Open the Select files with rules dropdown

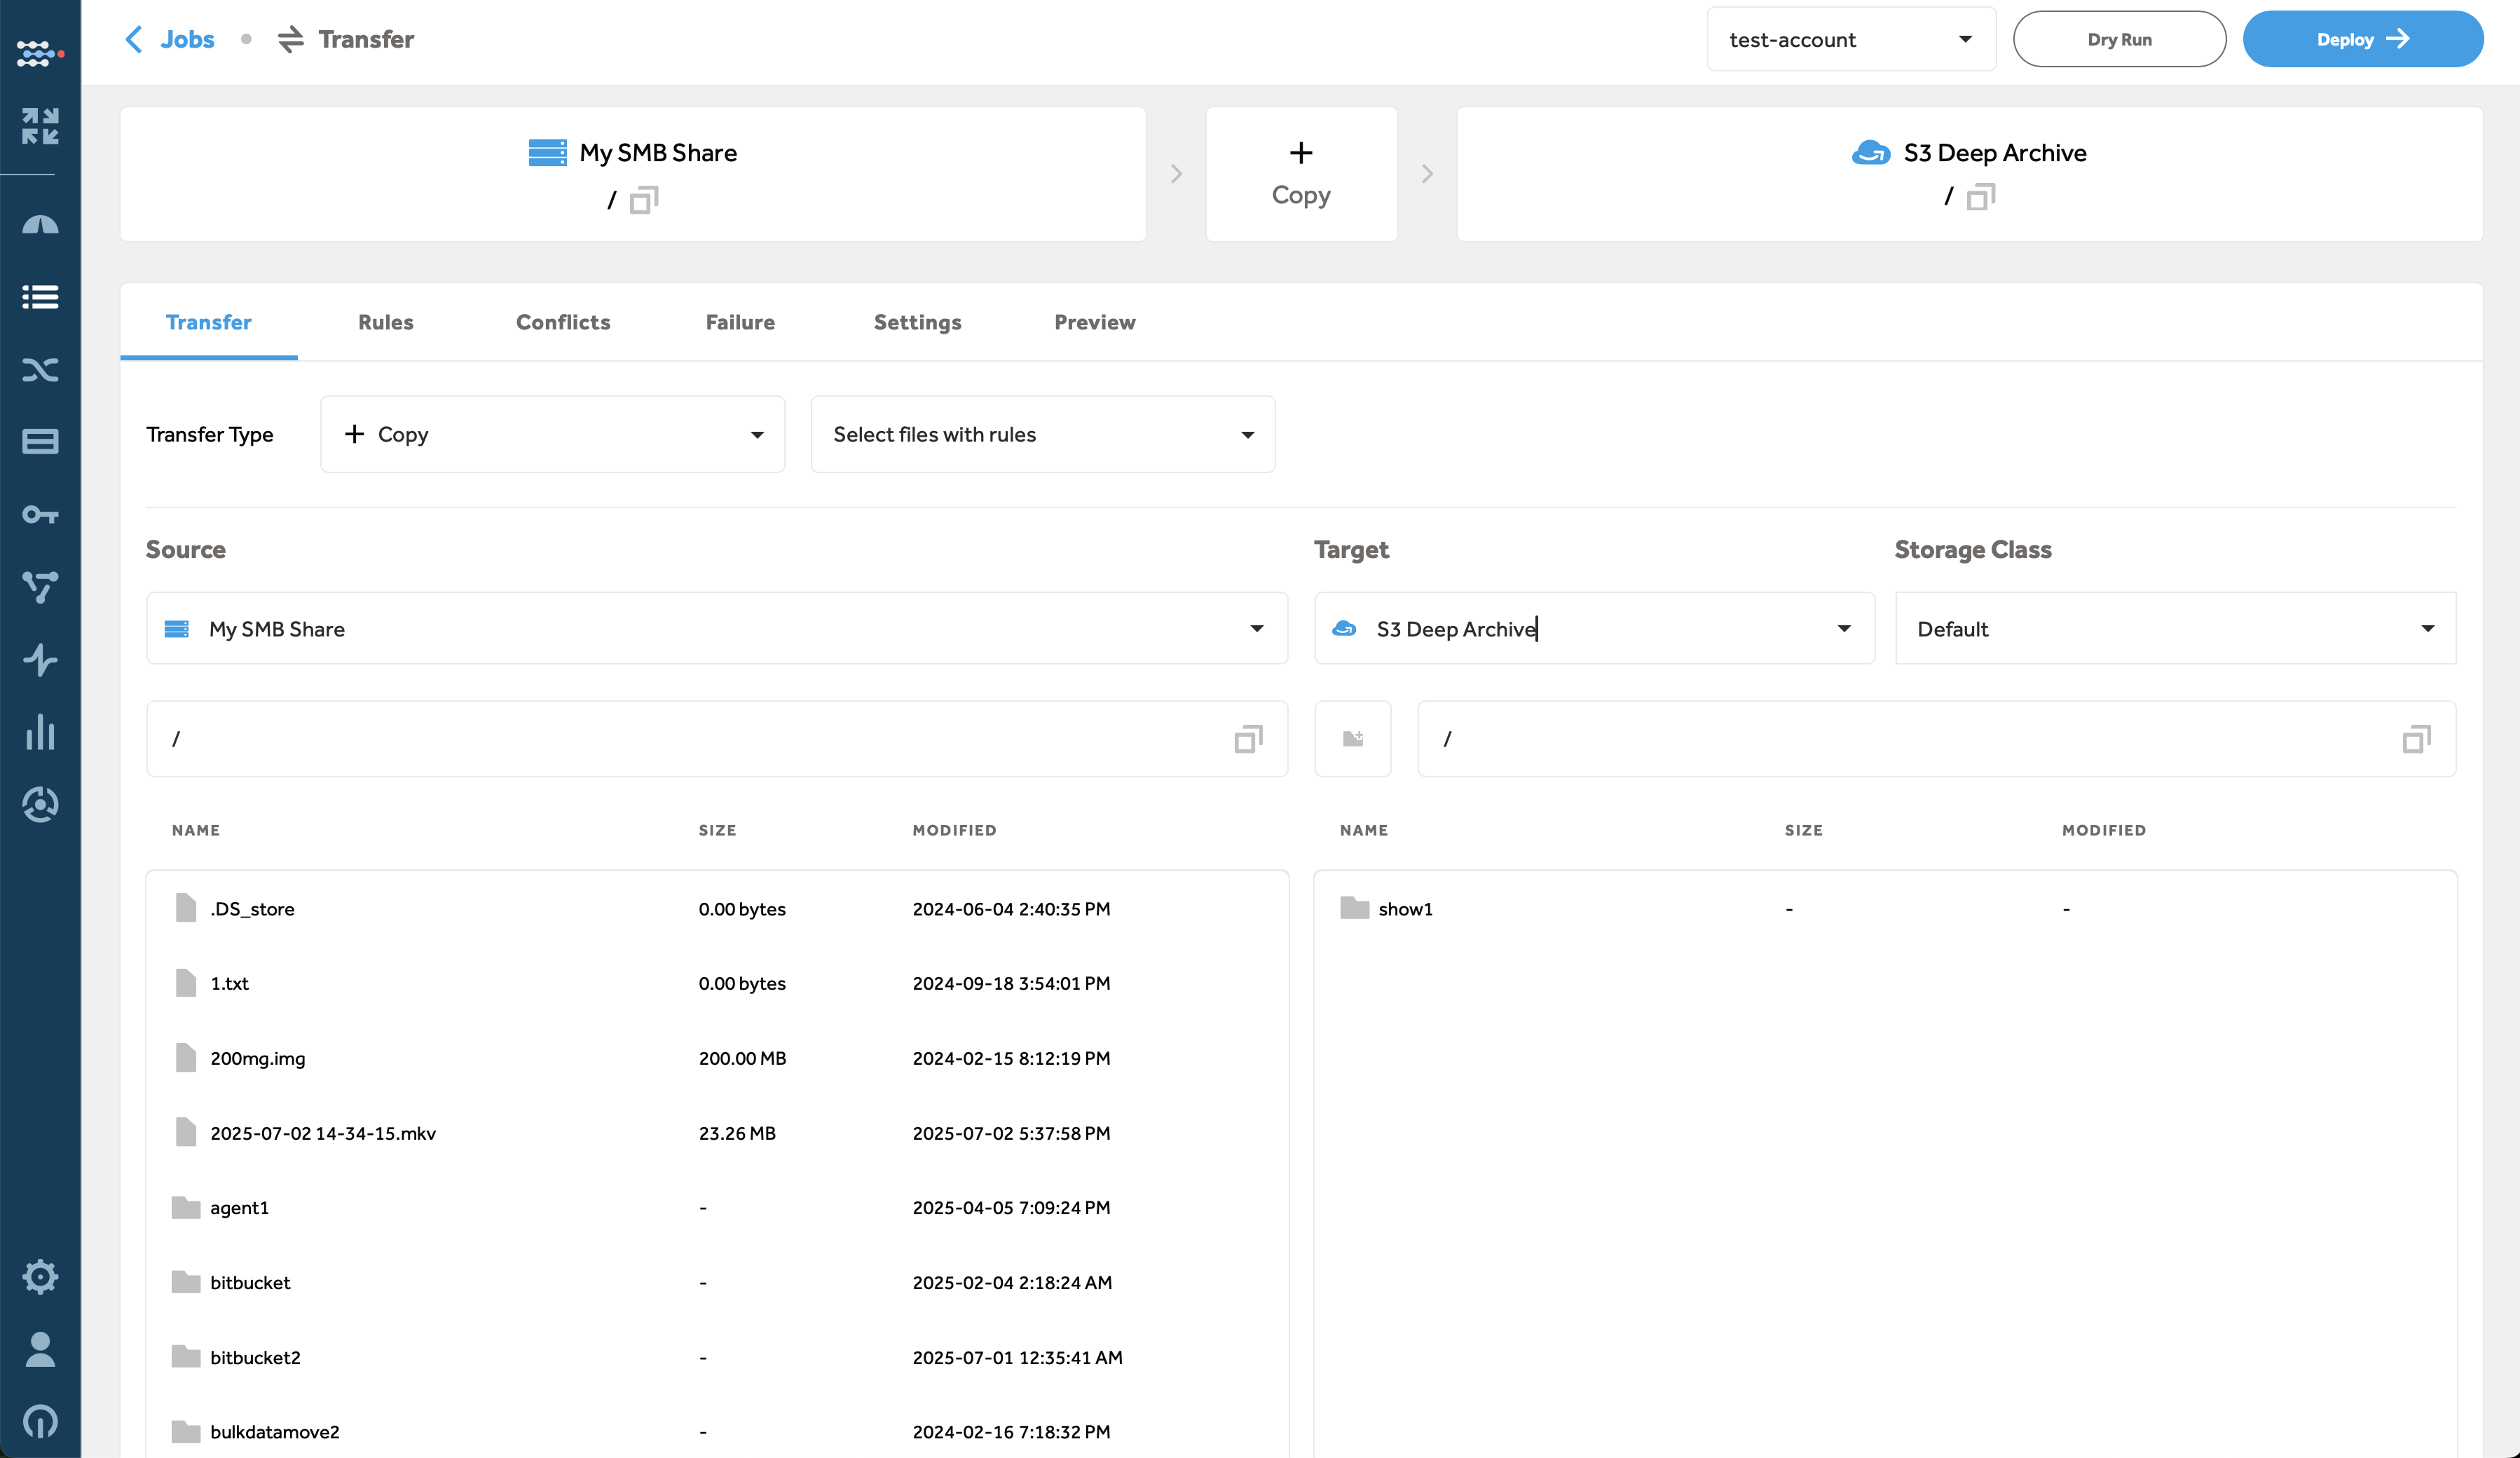[x=1043, y=434]
